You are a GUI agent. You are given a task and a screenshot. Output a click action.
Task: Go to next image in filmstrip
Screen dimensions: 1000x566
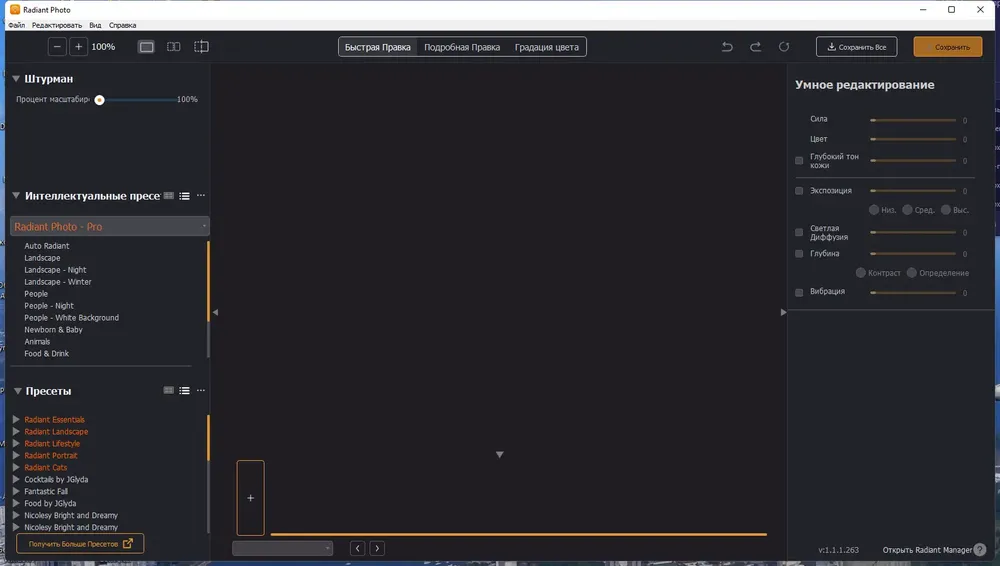click(x=377, y=548)
